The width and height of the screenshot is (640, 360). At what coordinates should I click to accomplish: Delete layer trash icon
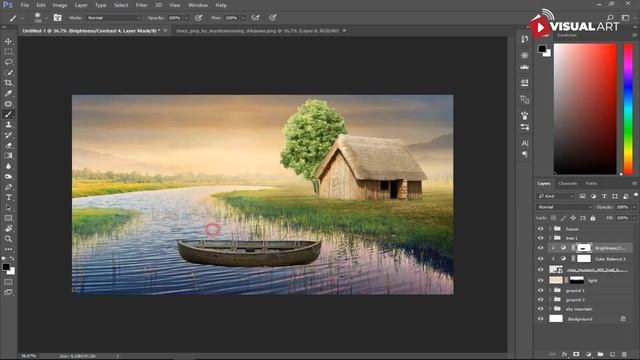[x=624, y=354]
